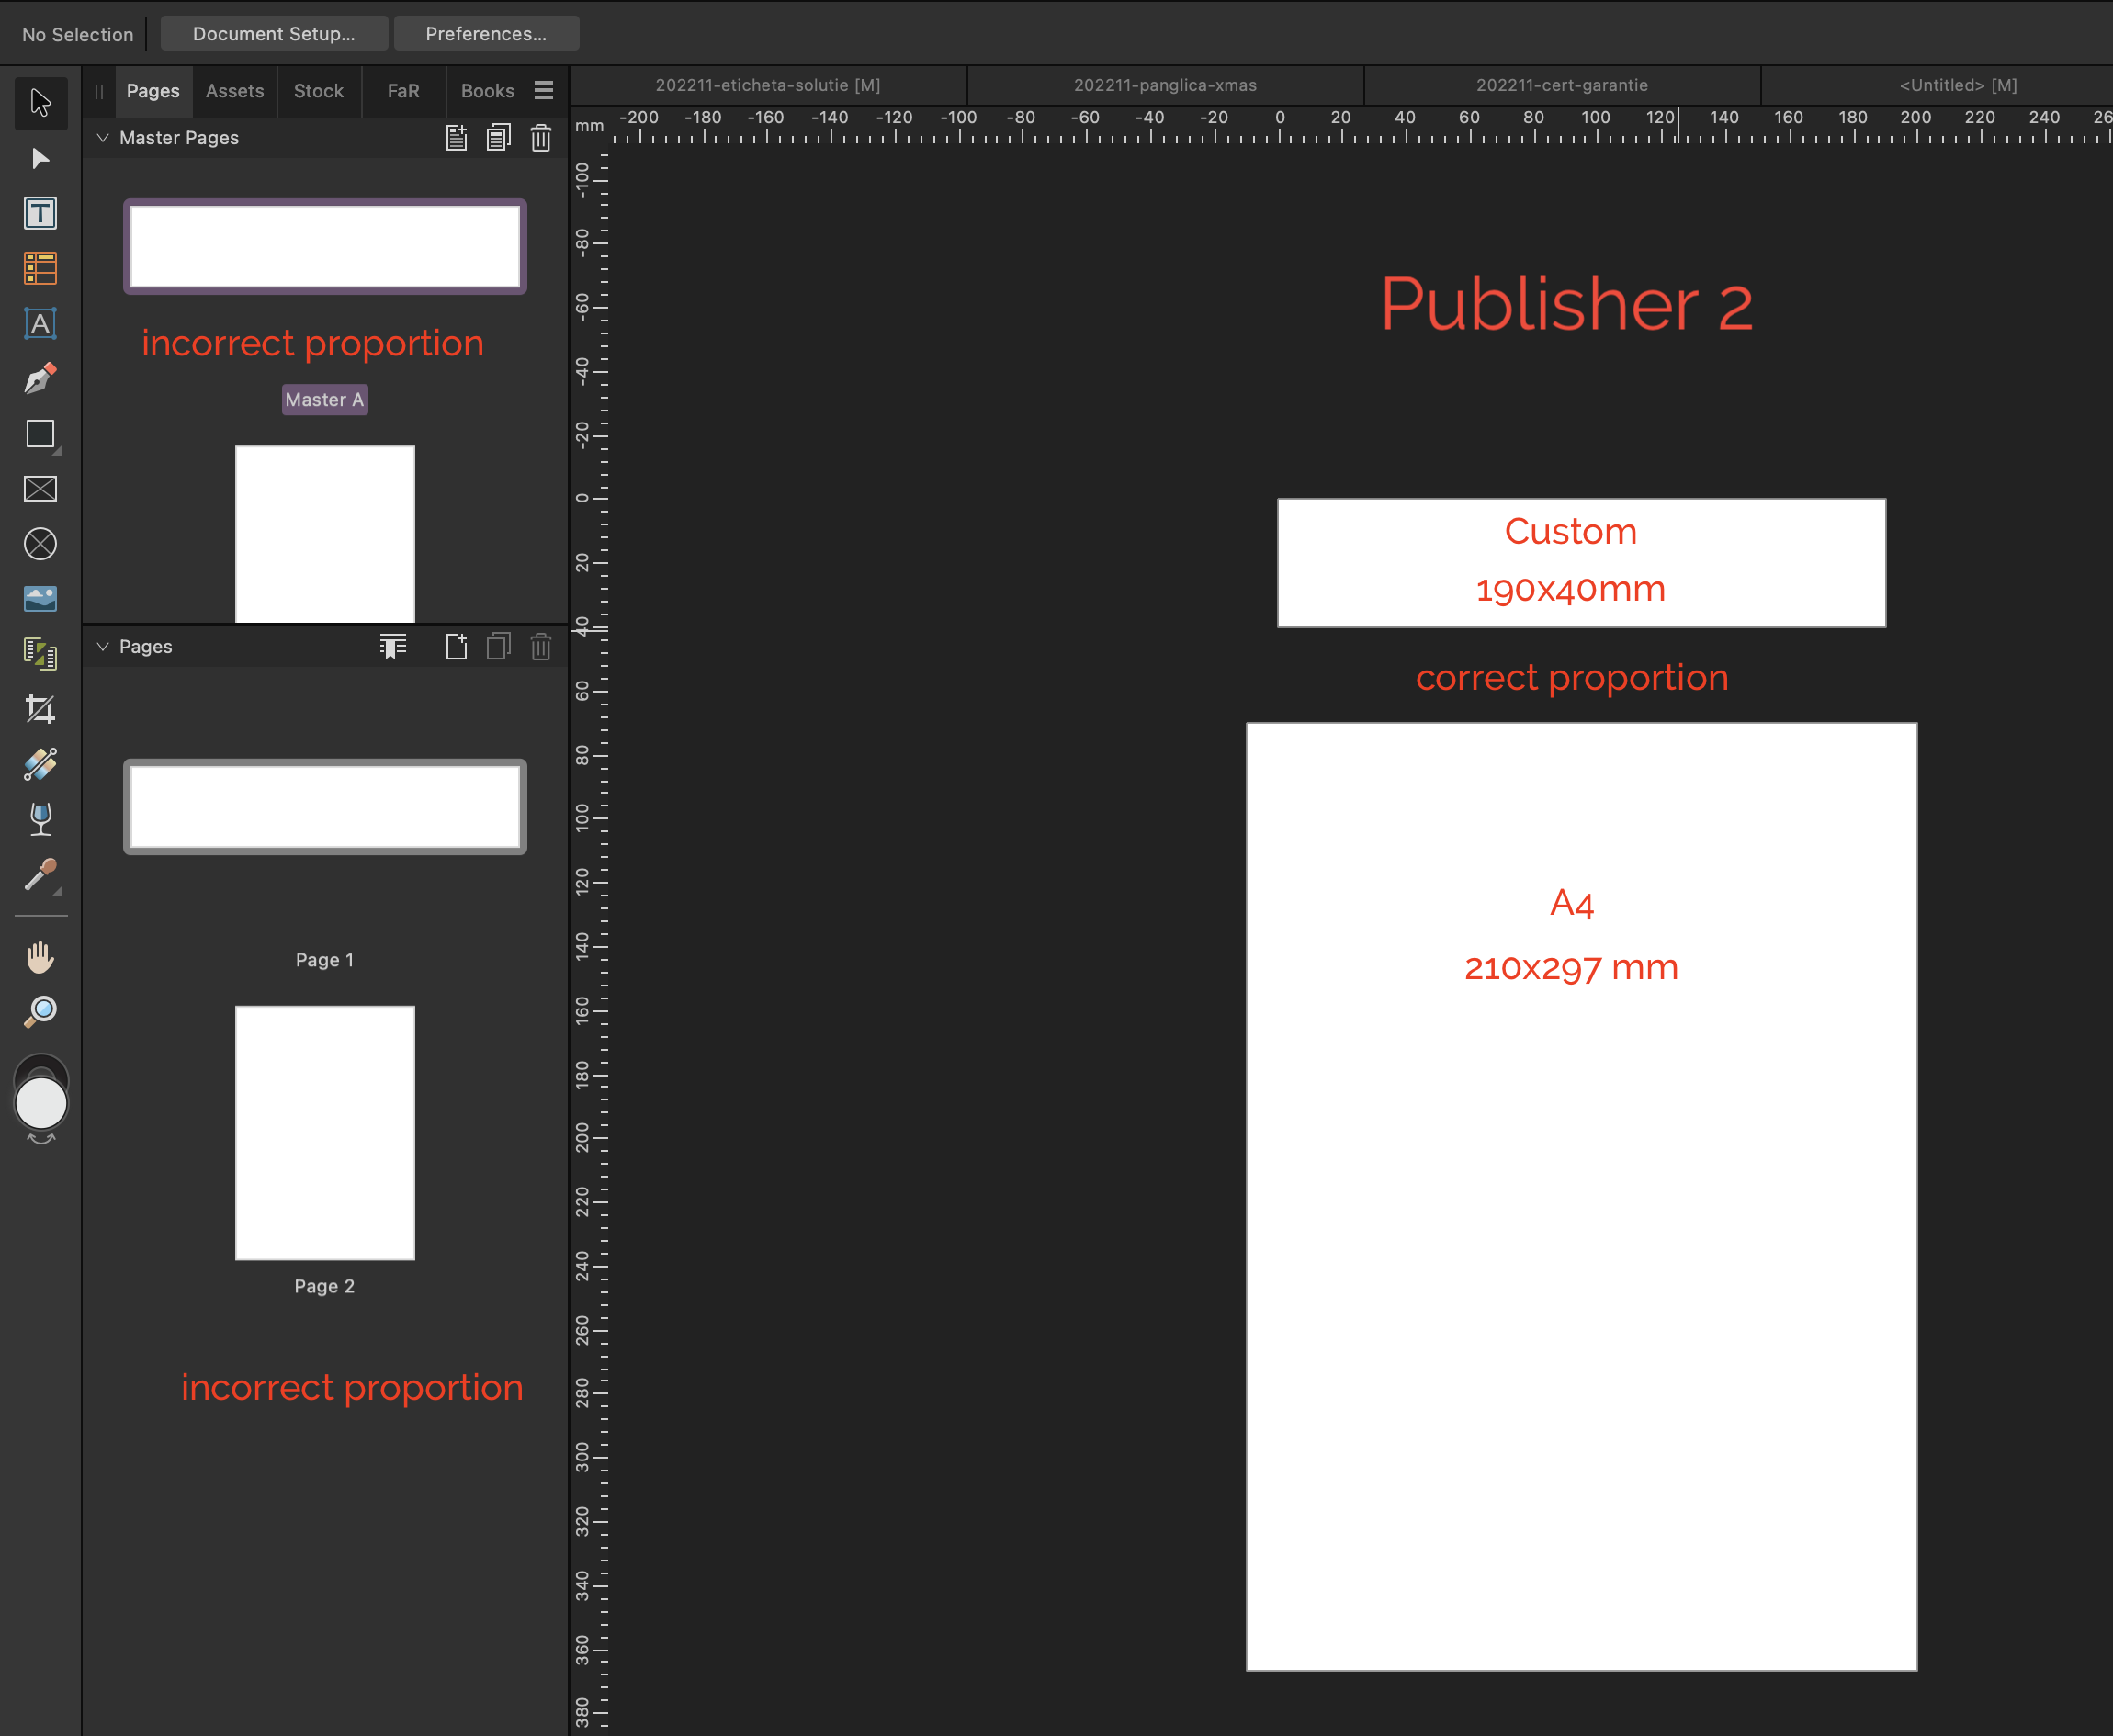2113x1736 pixels.
Task: Select the View hand tool
Action: coord(41,957)
